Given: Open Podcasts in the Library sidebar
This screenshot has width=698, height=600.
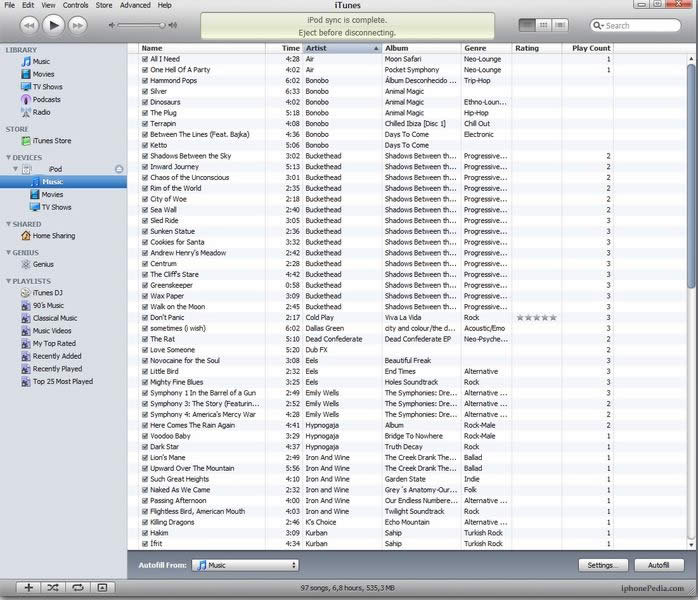Looking at the screenshot, I should 46,100.
